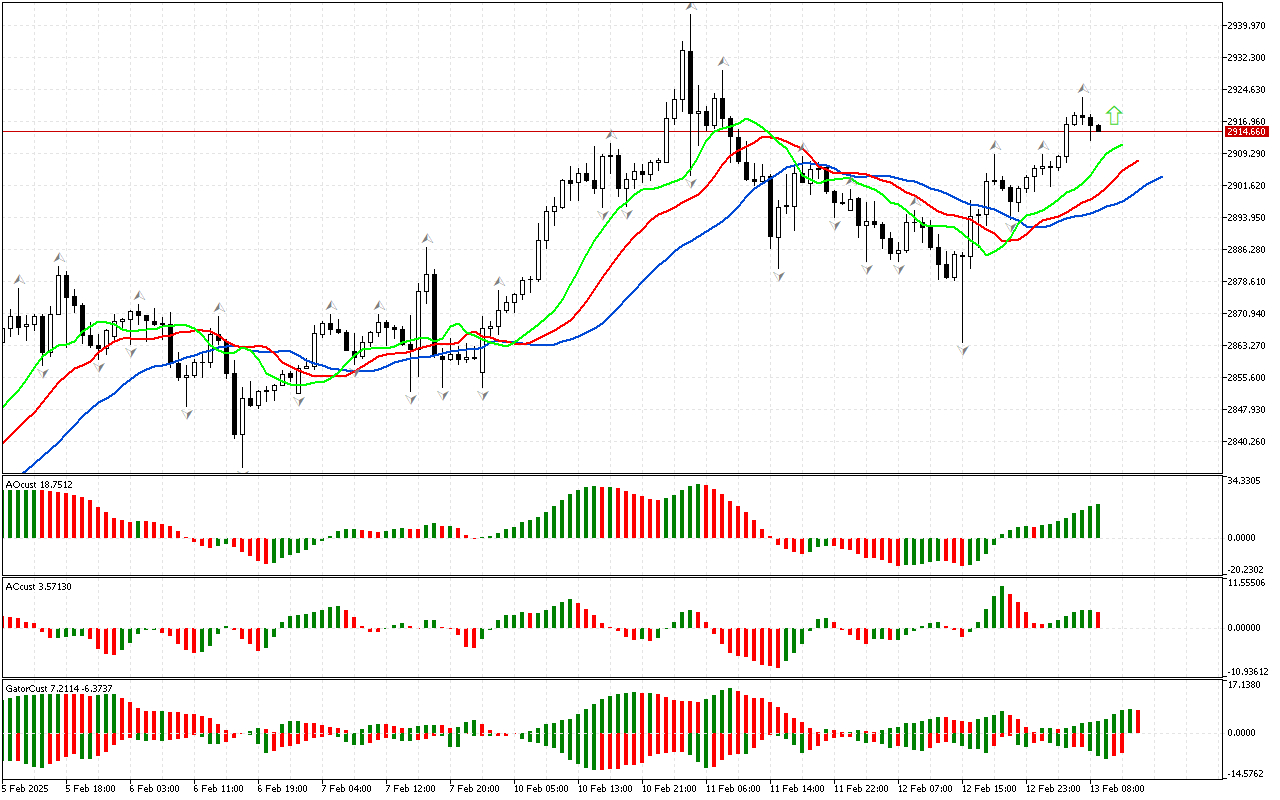This screenshot has width=1280, height=800.
Task: Click price level 2863.270 on the scale
Action: pyautogui.click(x=1246, y=345)
